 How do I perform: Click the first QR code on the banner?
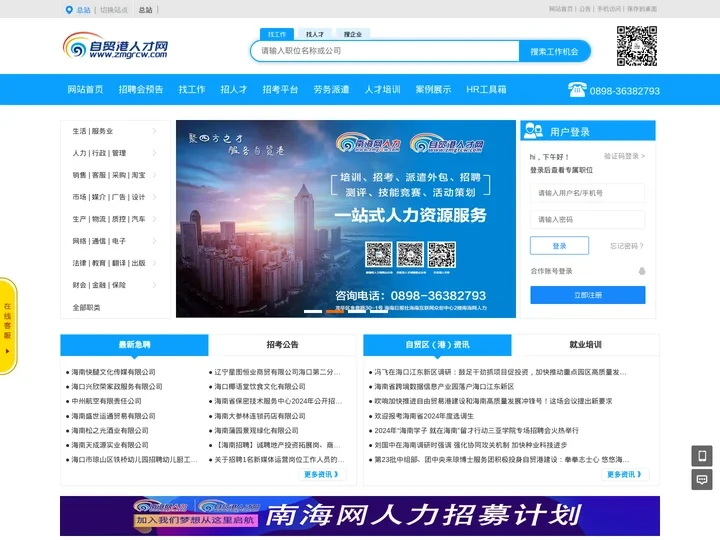pyautogui.click(x=379, y=254)
